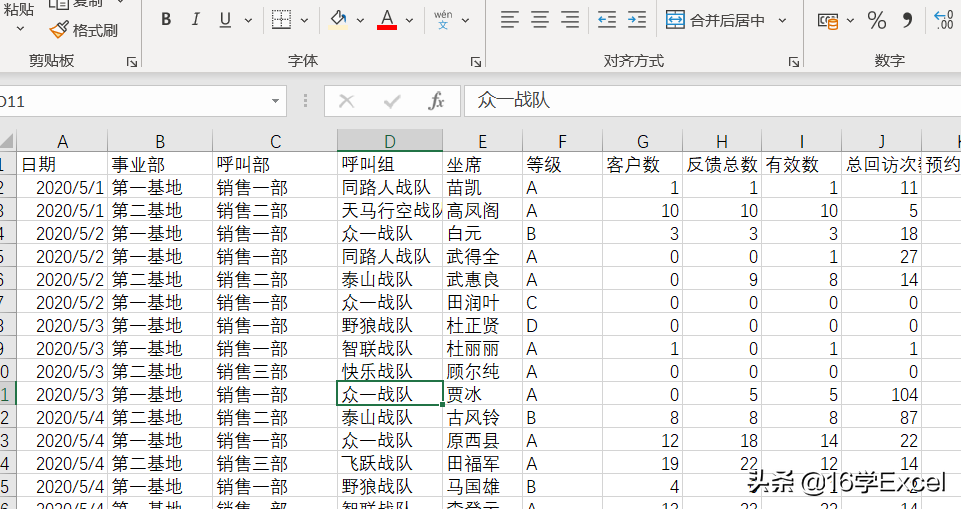Apply cell borders button
Screen dimensions: 961x509
pos(281,20)
